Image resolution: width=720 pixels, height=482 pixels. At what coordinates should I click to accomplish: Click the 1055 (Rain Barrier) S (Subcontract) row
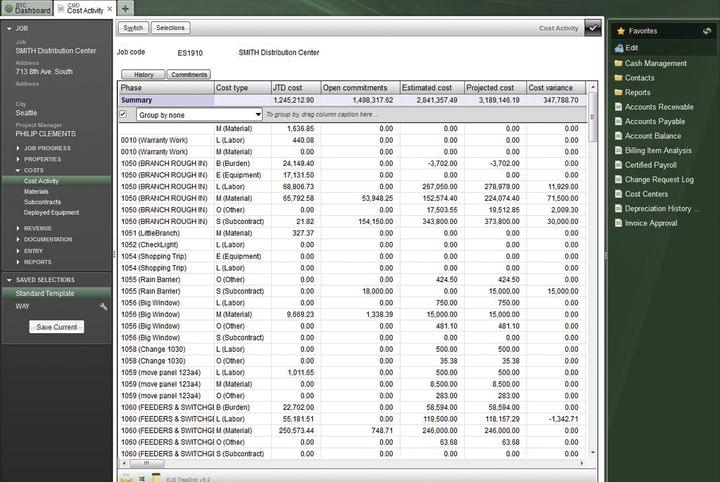pyautogui.click(x=352, y=291)
